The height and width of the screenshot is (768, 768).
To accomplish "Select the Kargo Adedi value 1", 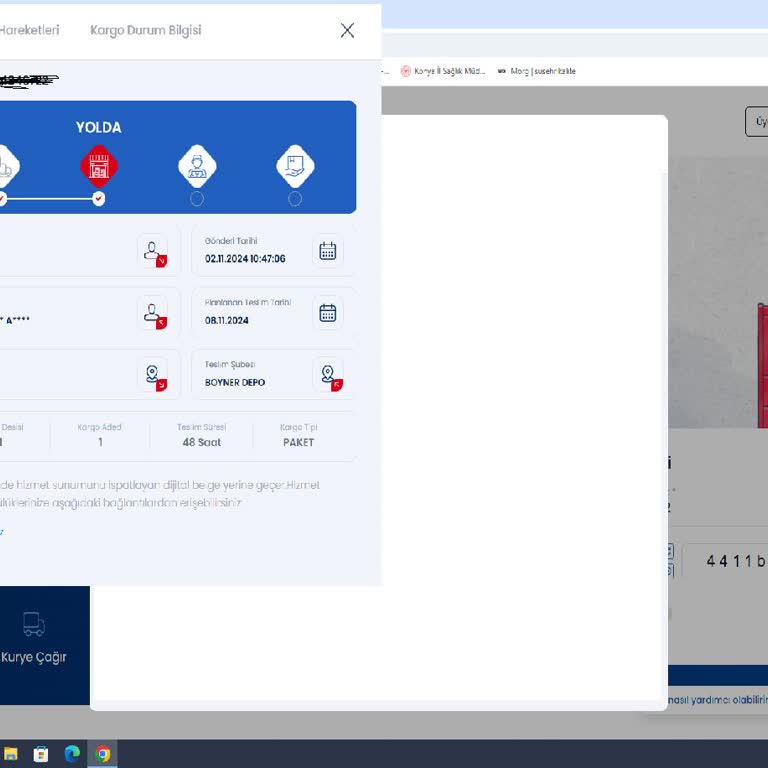I will click(100, 442).
